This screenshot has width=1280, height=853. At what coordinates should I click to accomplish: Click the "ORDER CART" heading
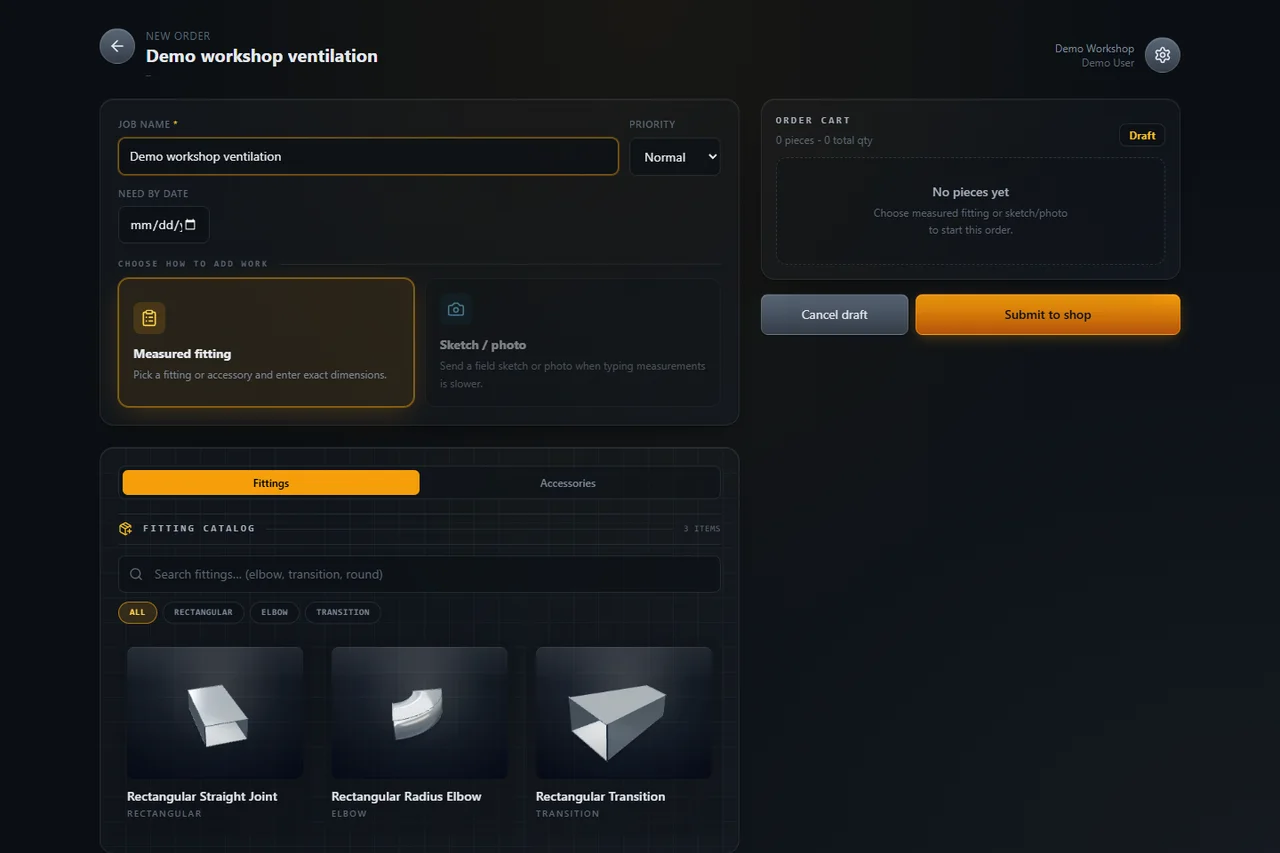pos(813,121)
